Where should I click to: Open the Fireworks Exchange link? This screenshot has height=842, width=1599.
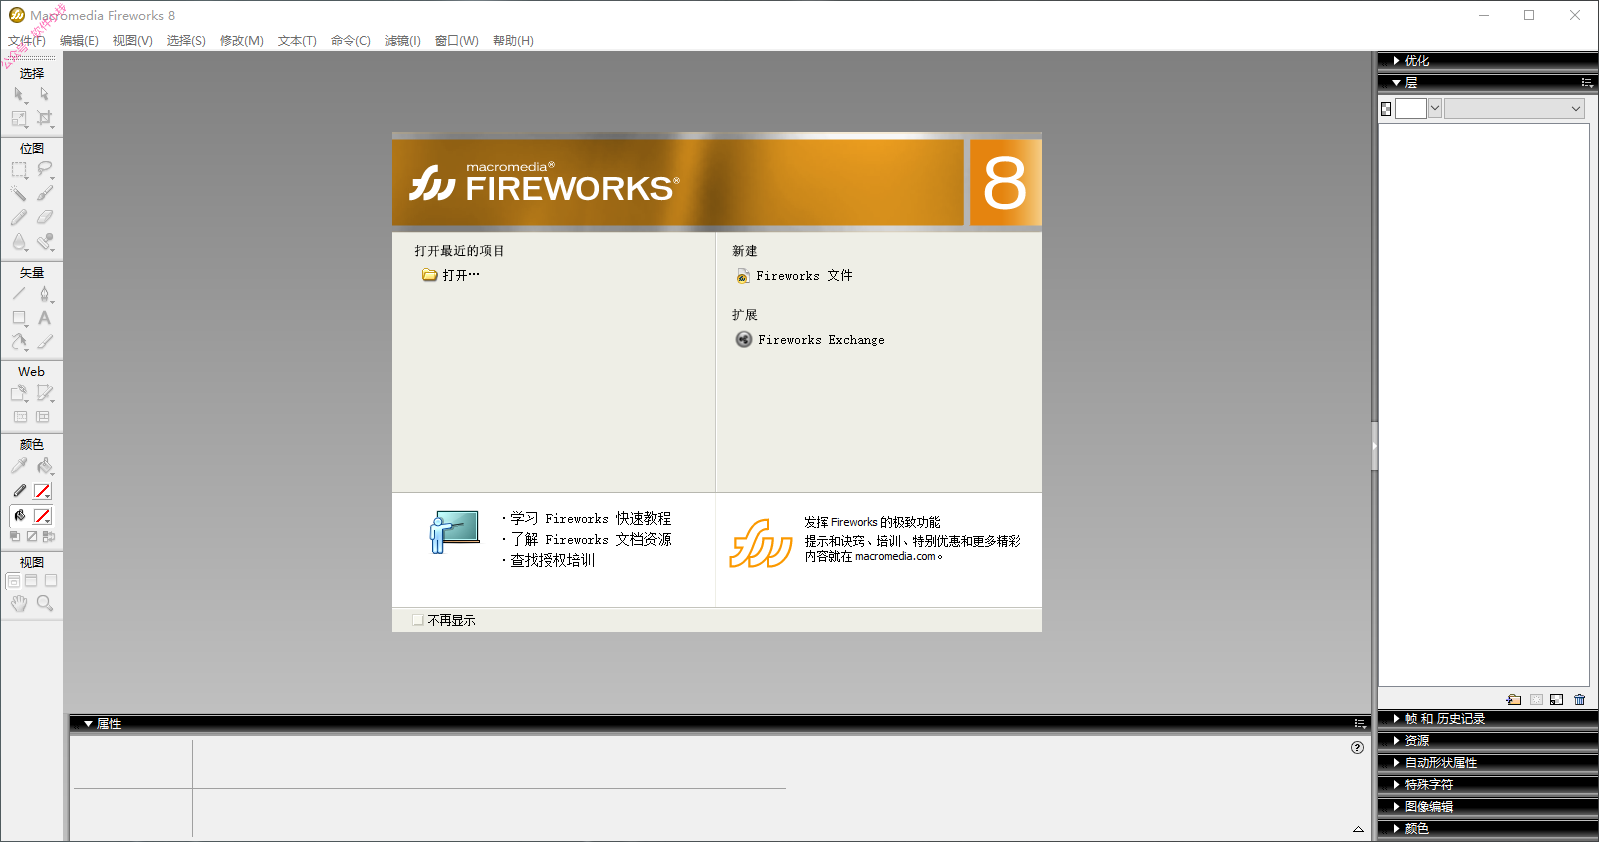[x=810, y=340]
